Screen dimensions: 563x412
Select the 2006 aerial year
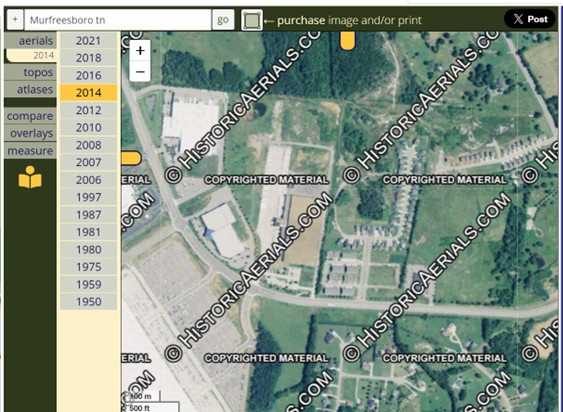[x=88, y=180]
